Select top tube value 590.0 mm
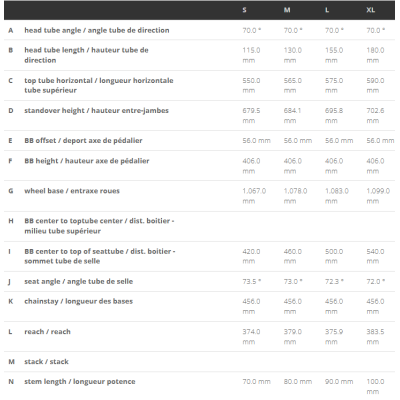 point(375,85)
